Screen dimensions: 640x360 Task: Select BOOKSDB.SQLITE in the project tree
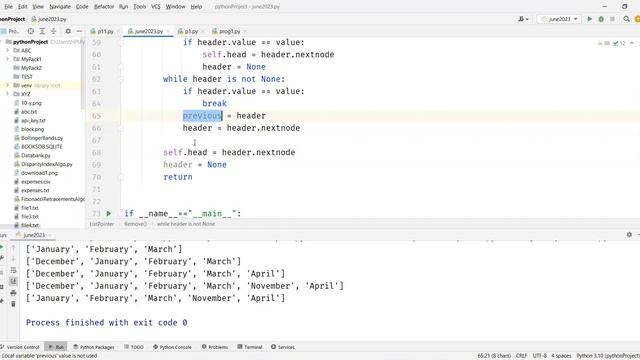click(41, 147)
